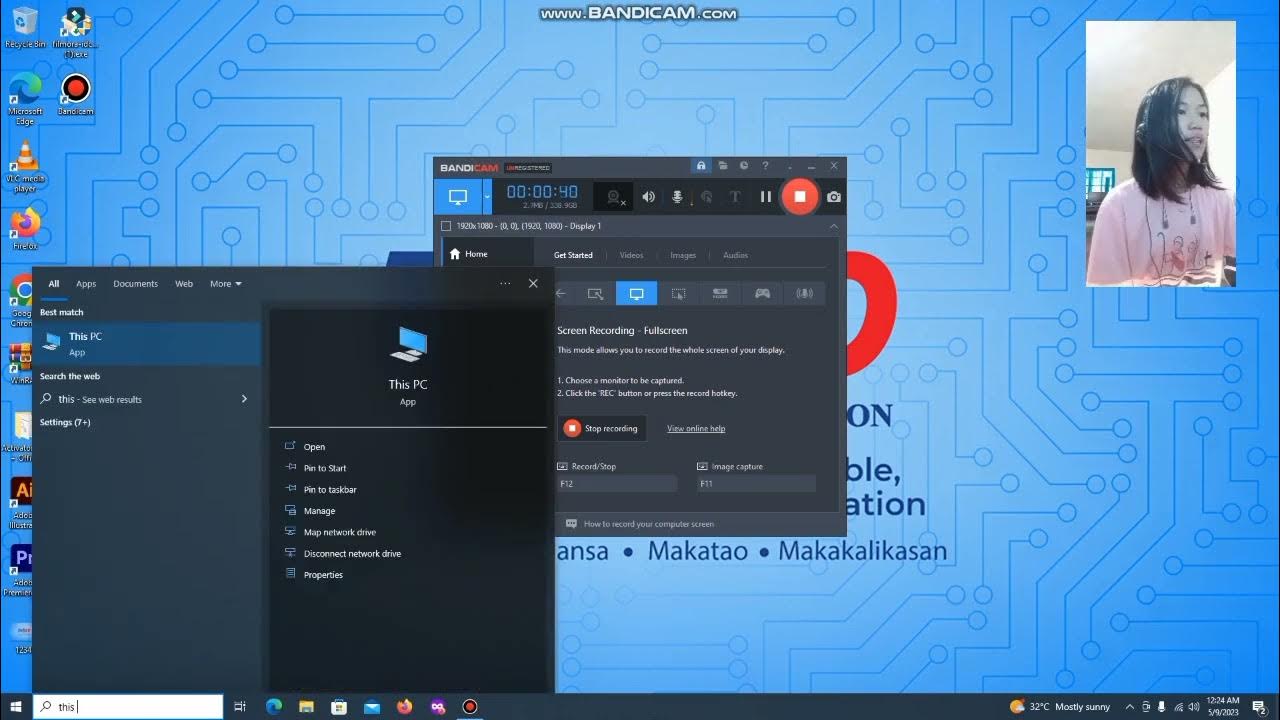Click the back arrow in Bandicam mode row

coord(561,293)
